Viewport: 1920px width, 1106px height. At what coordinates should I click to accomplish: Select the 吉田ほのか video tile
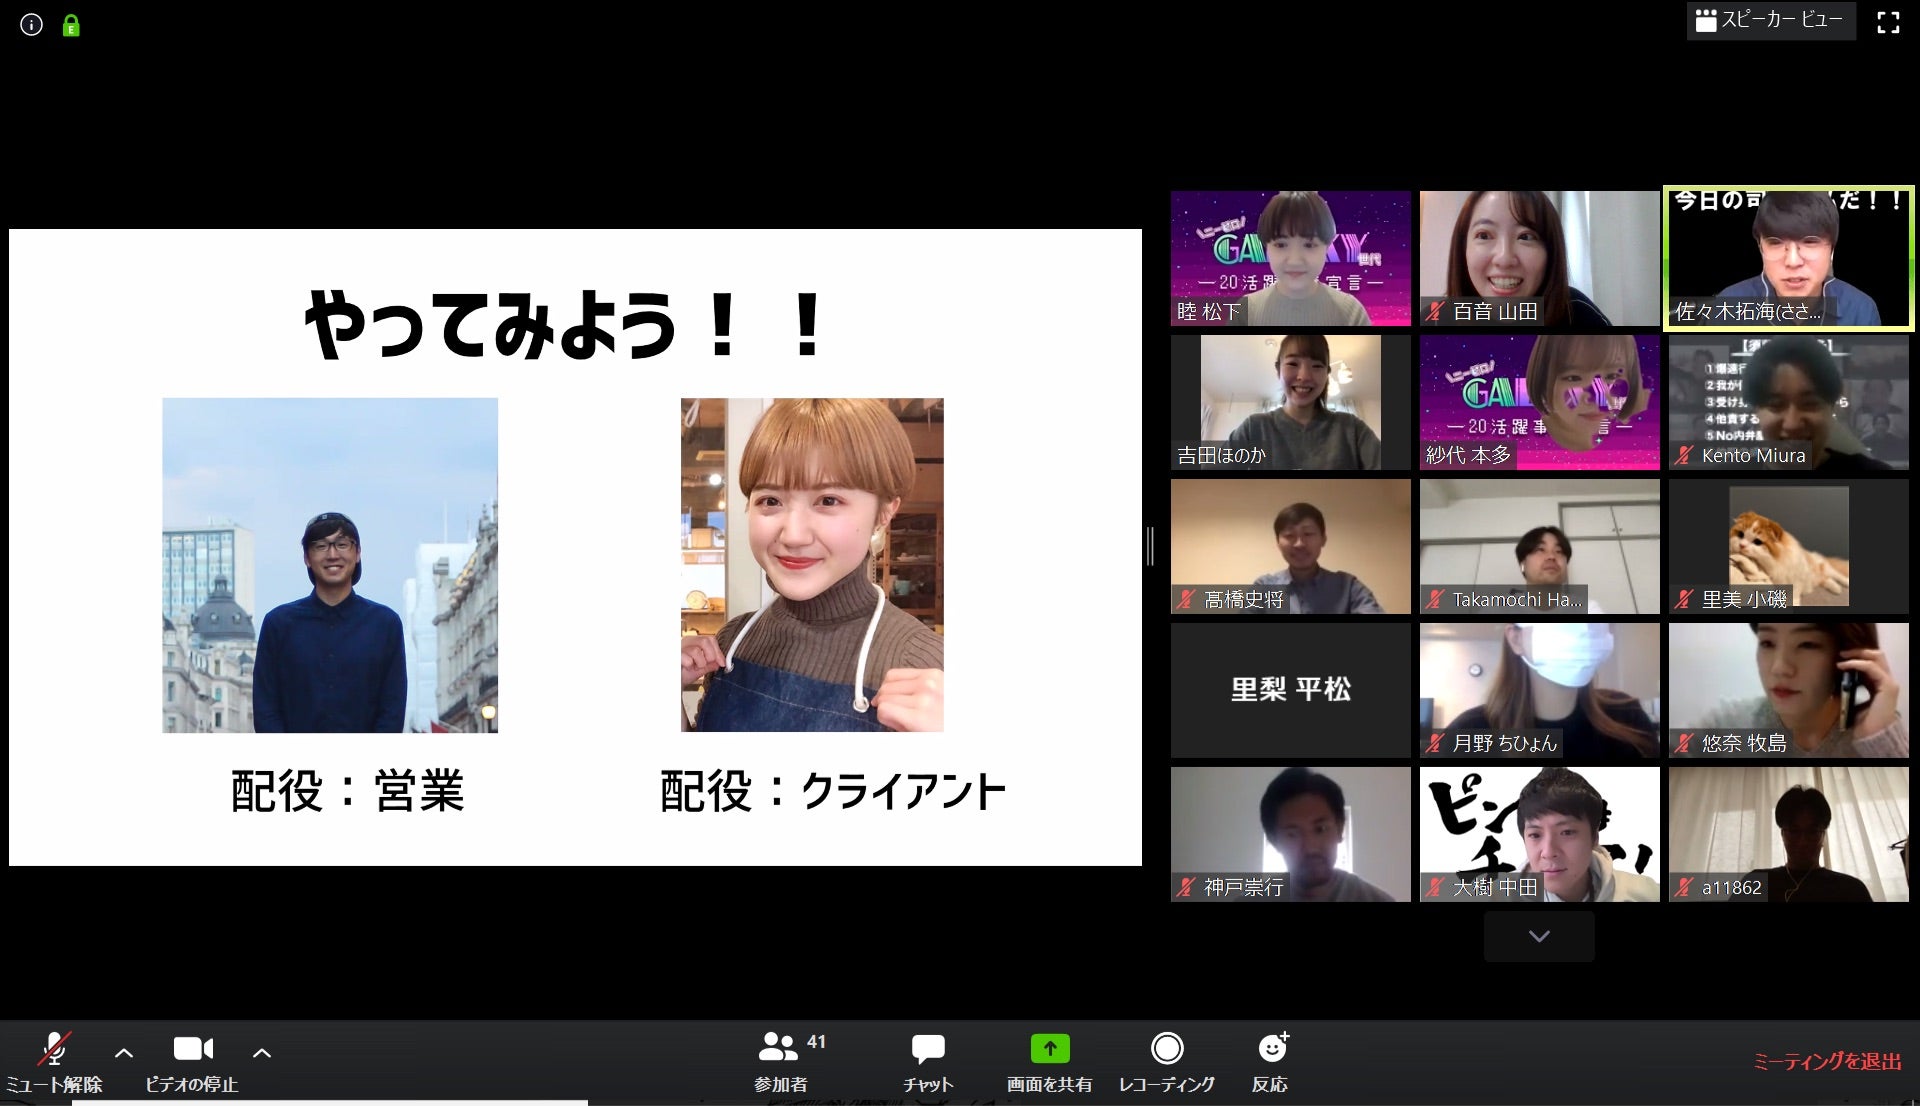(1290, 402)
